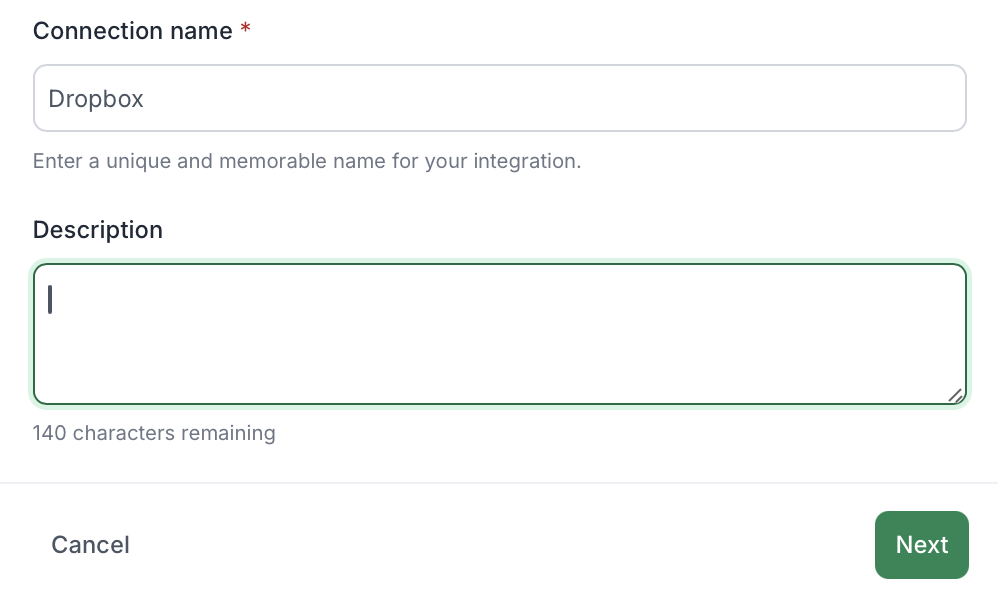Click the center of the Description box
The width and height of the screenshot is (998, 594).
coord(500,334)
